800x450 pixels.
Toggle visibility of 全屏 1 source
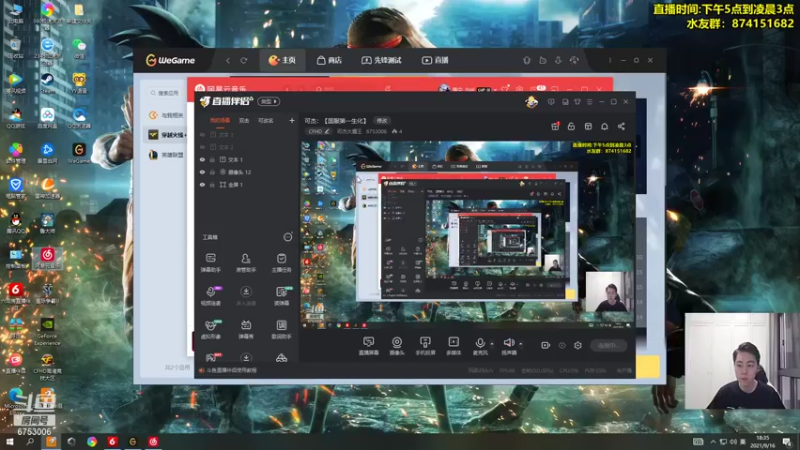[x=203, y=185]
